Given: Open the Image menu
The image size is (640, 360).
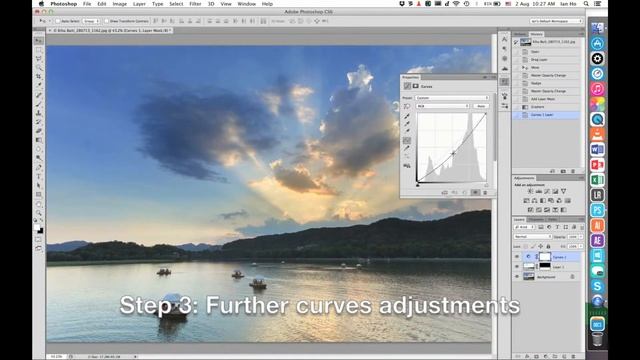Looking at the screenshot, I should (120, 4).
